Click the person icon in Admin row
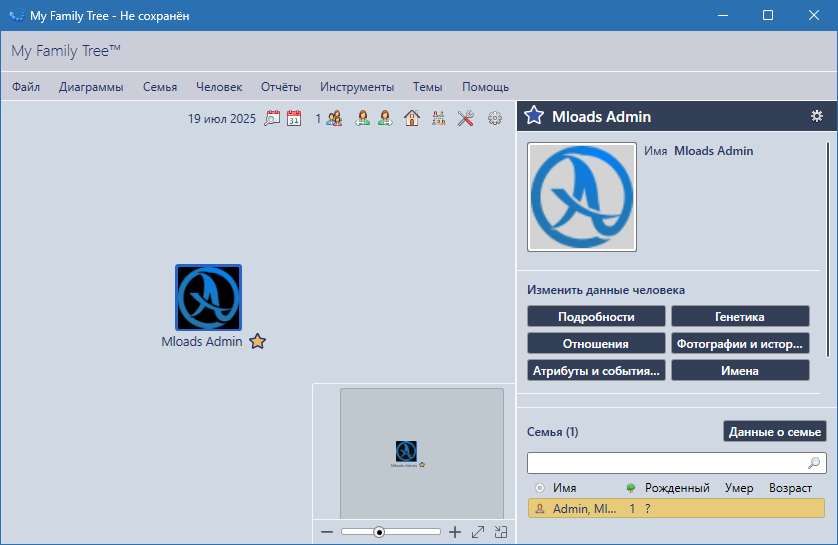 [x=540, y=509]
